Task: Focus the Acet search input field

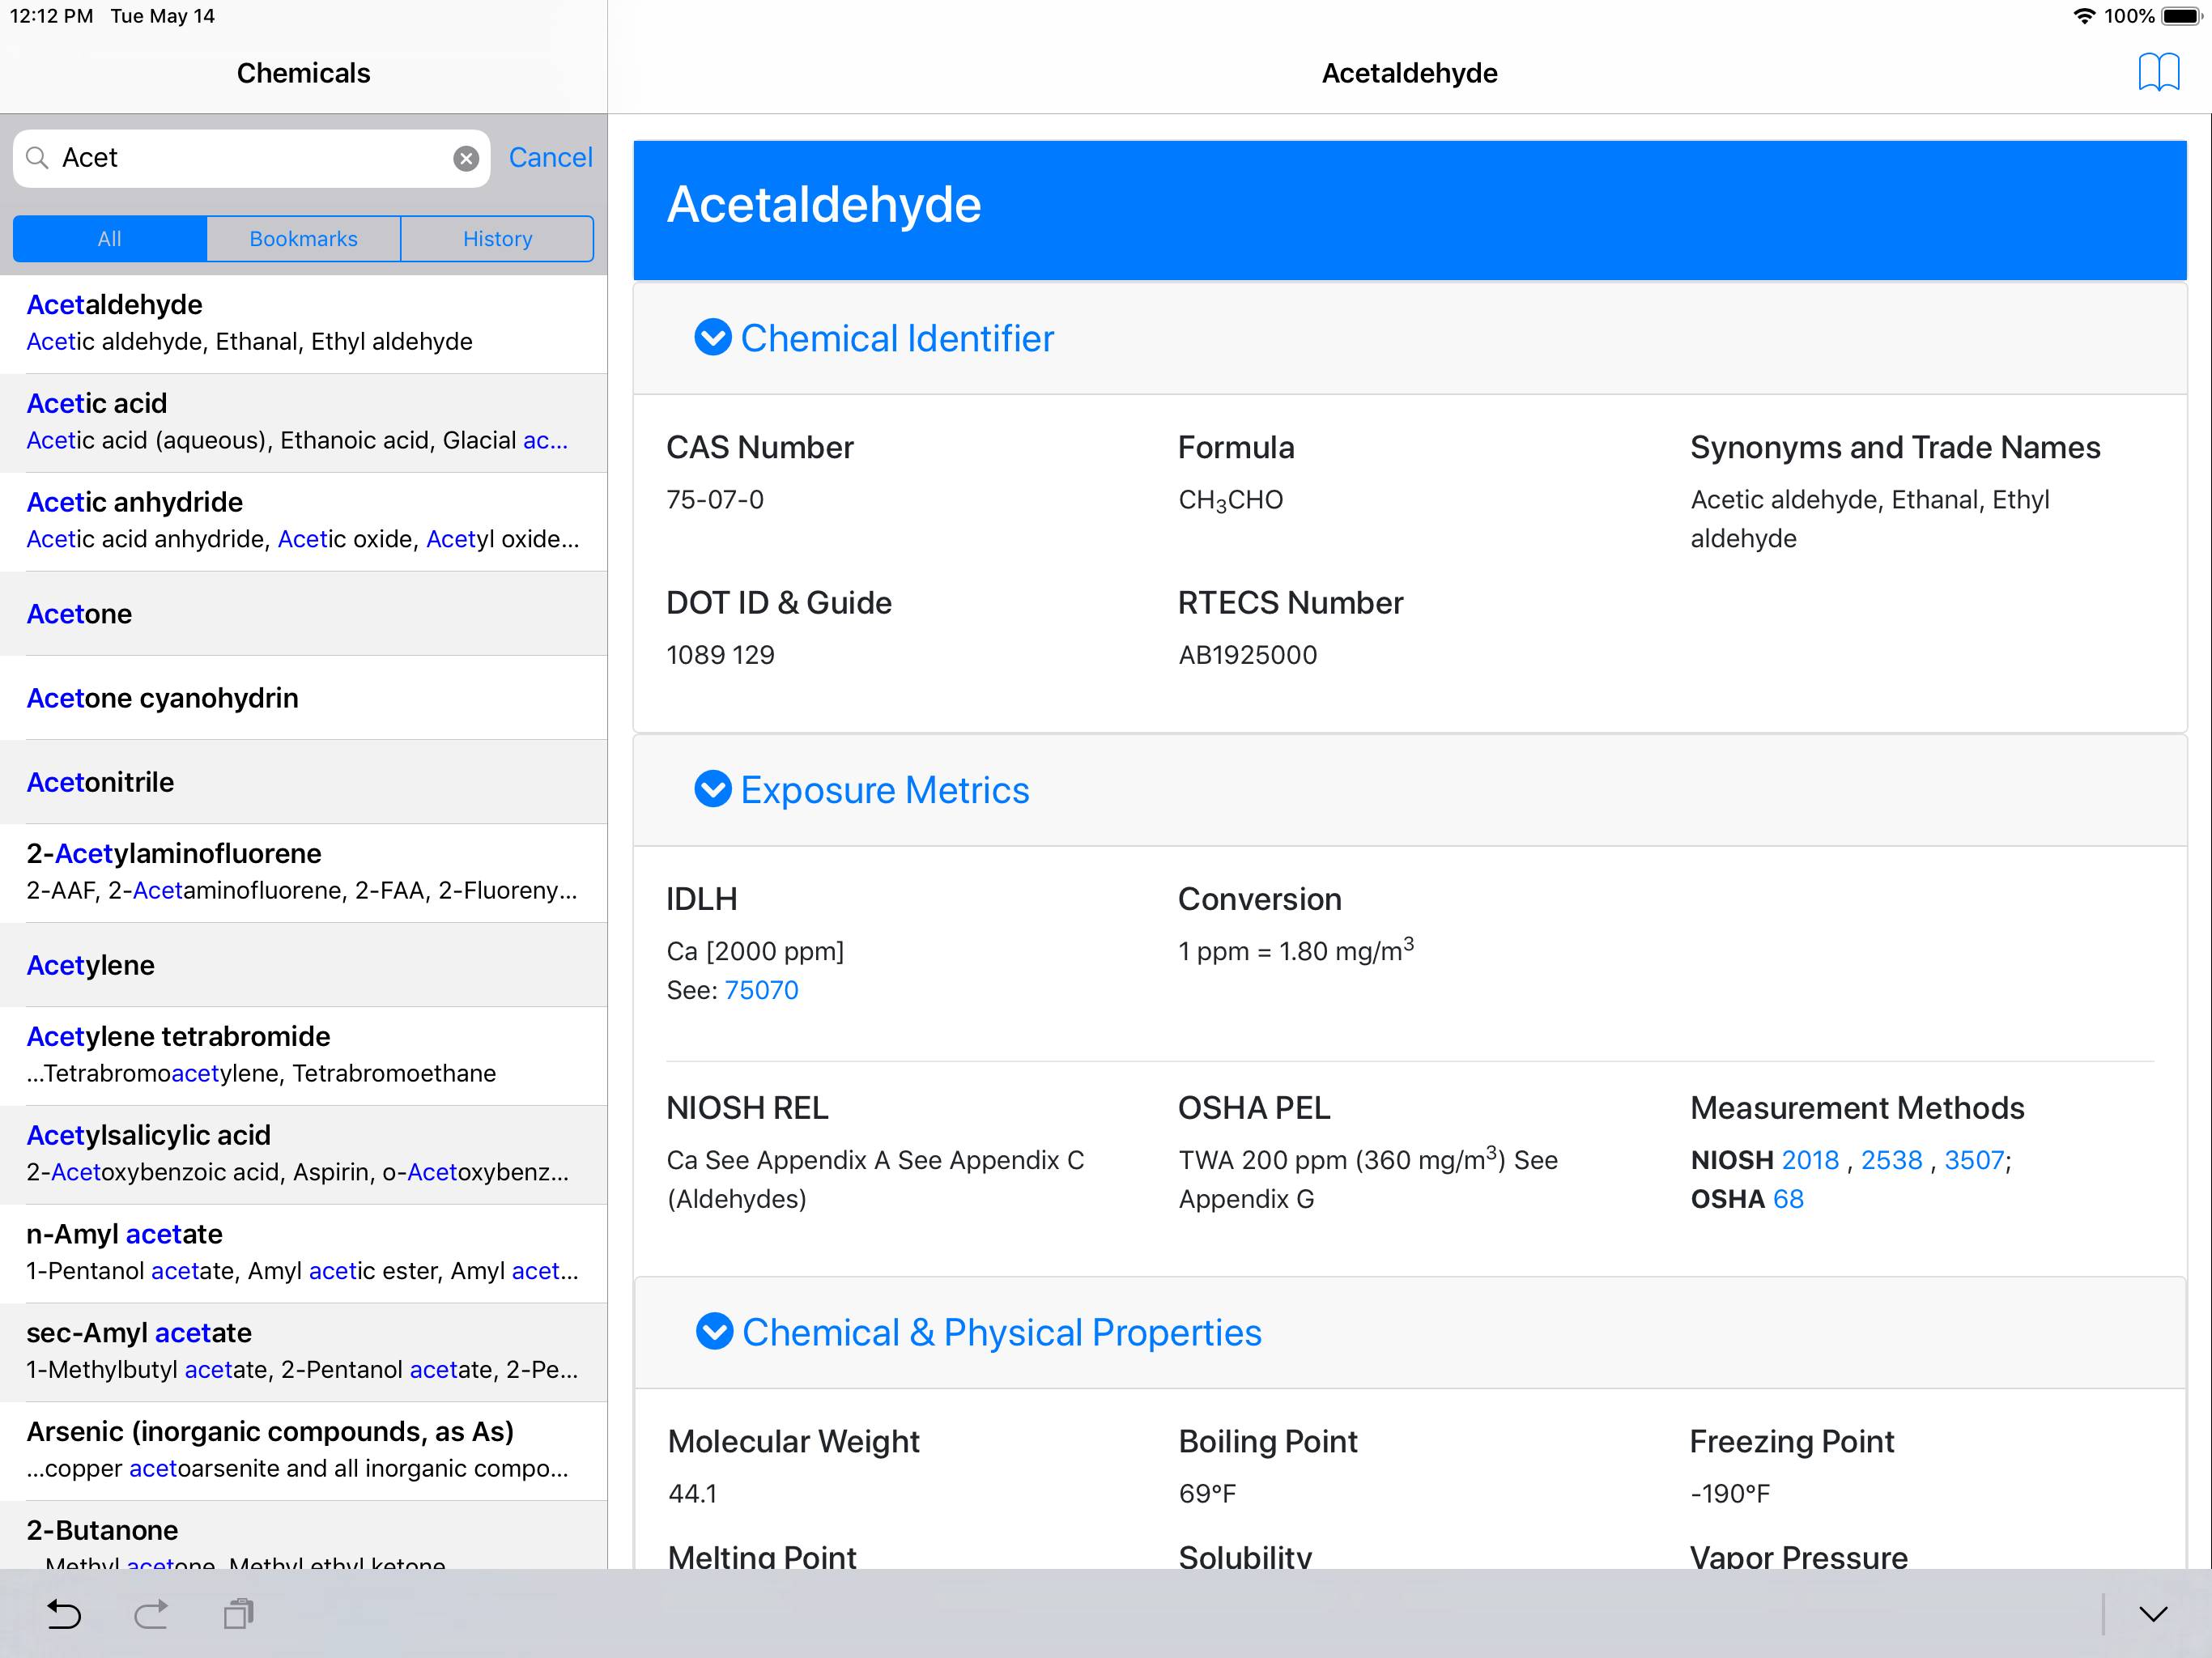Action: pos(250,158)
